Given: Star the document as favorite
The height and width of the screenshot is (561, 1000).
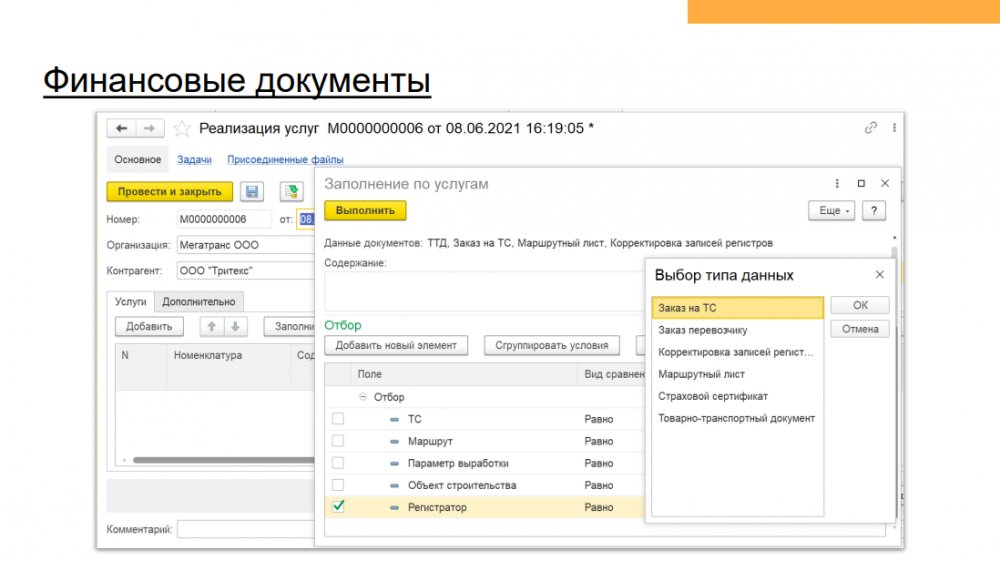Looking at the screenshot, I should 182,128.
